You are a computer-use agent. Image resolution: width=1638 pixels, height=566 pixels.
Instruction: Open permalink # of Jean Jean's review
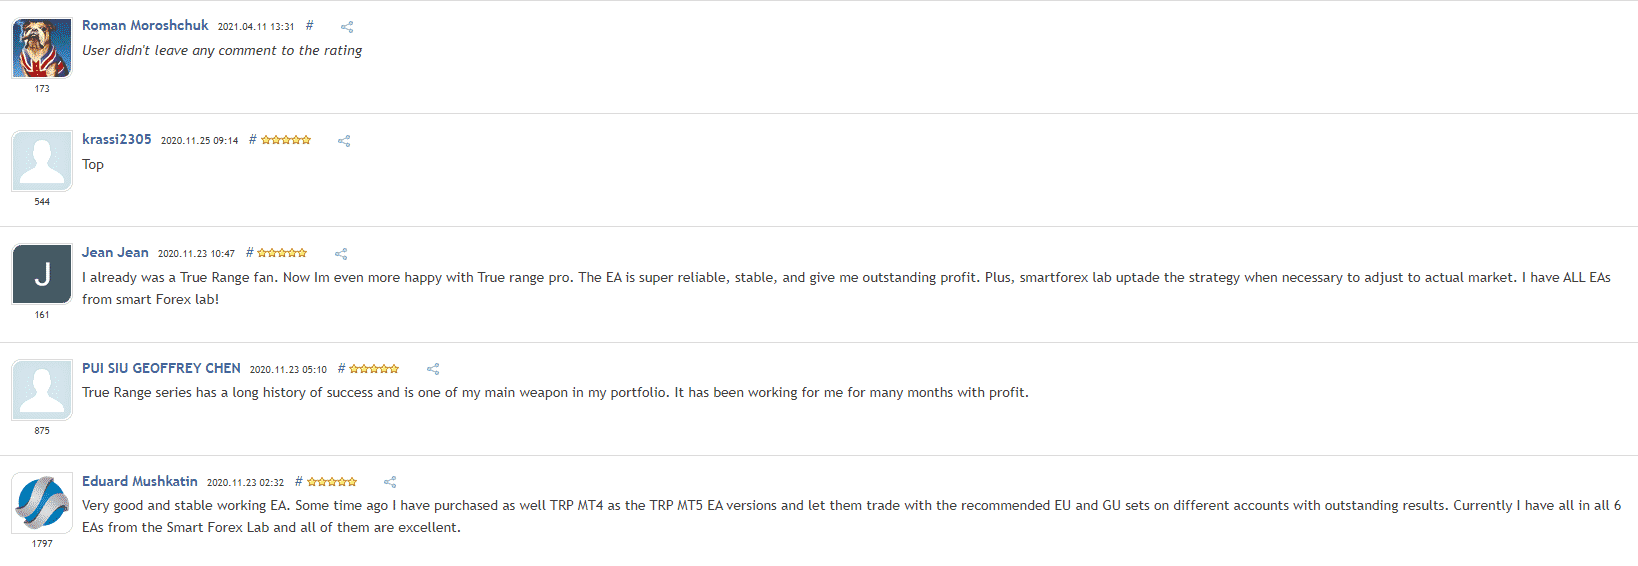click(250, 253)
